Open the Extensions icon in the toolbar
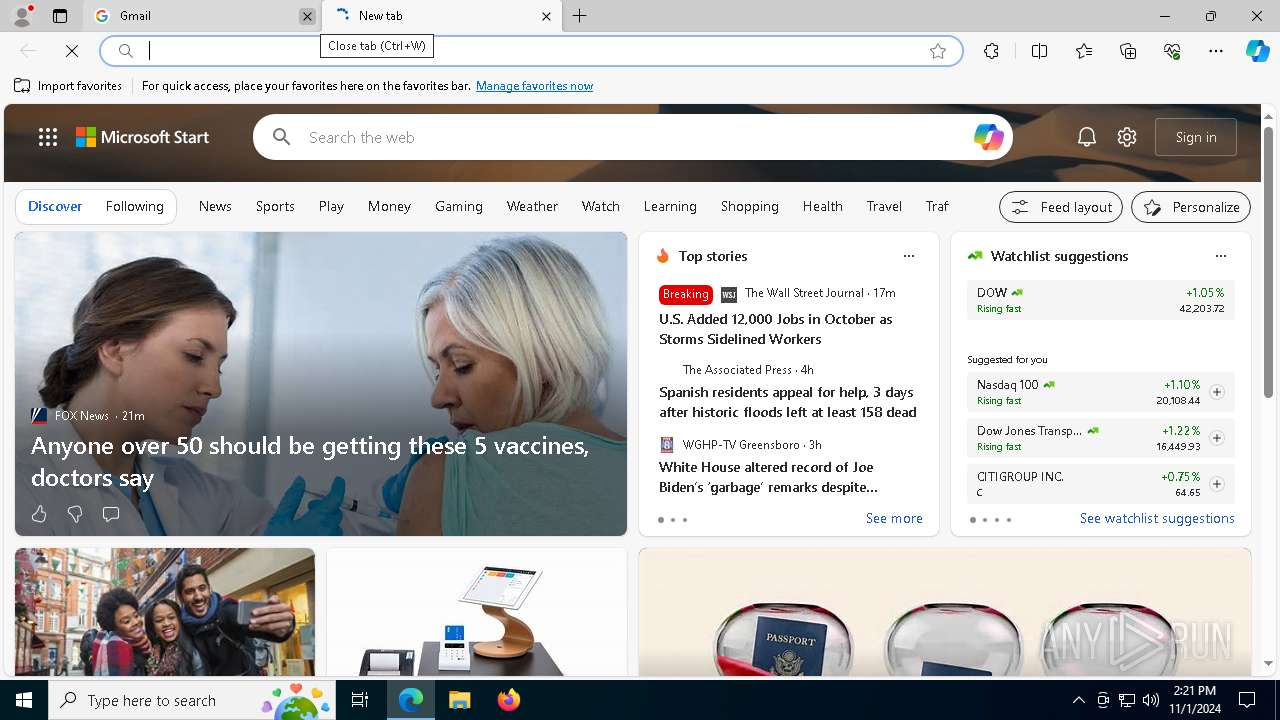Viewport: 1280px width, 720px height. 991,51
